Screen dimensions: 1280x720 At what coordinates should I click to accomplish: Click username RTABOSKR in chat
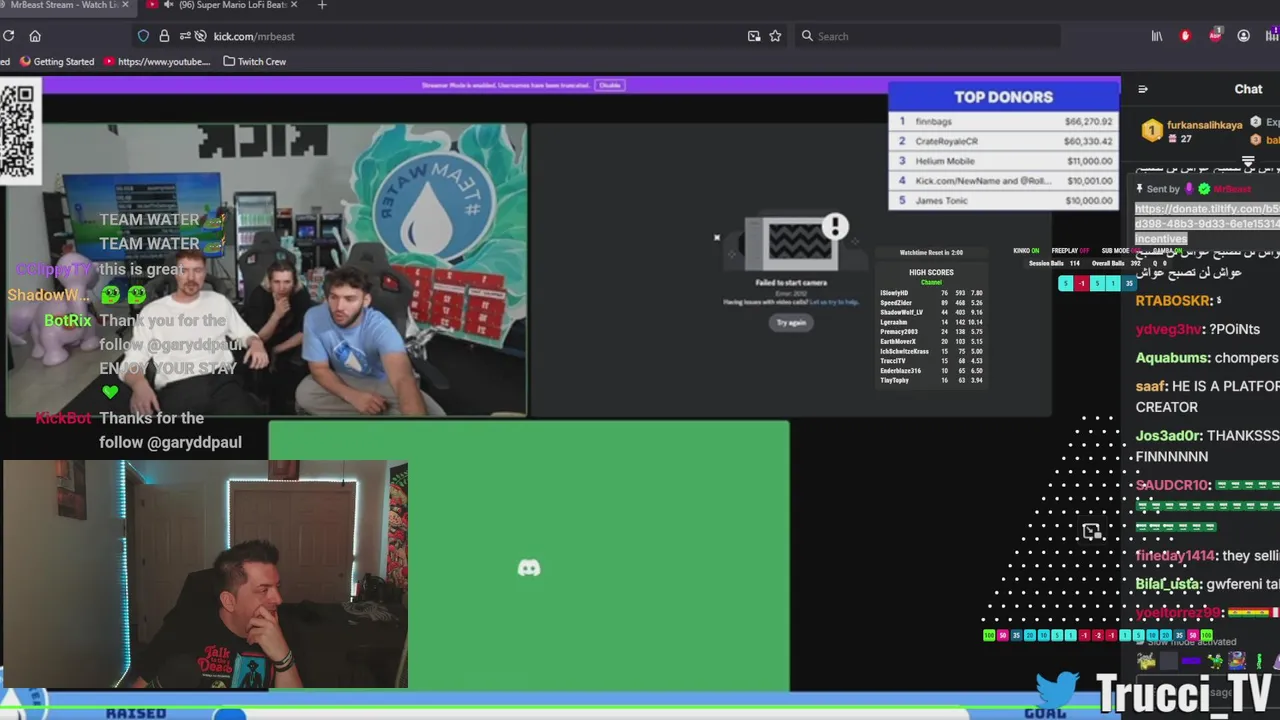click(x=1174, y=301)
